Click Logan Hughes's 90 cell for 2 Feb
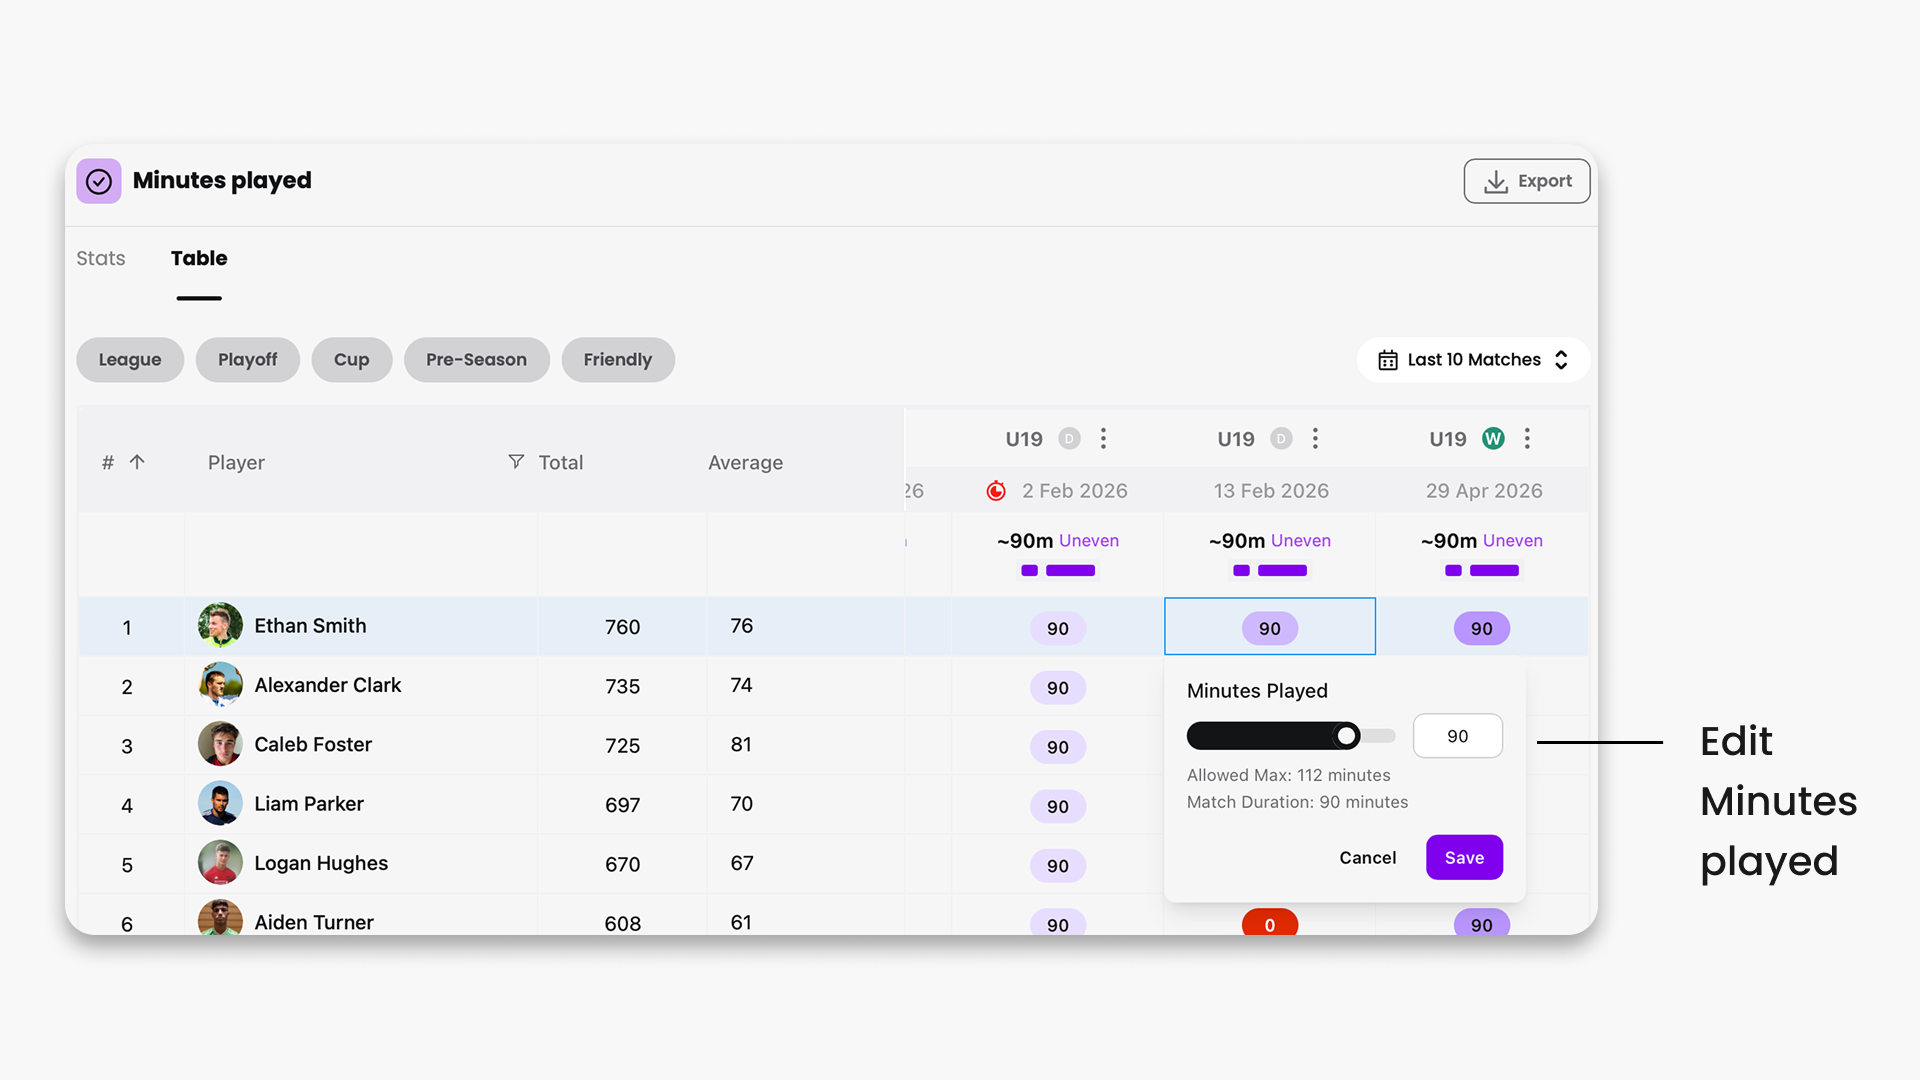The height and width of the screenshot is (1080, 1920). pos(1058,866)
